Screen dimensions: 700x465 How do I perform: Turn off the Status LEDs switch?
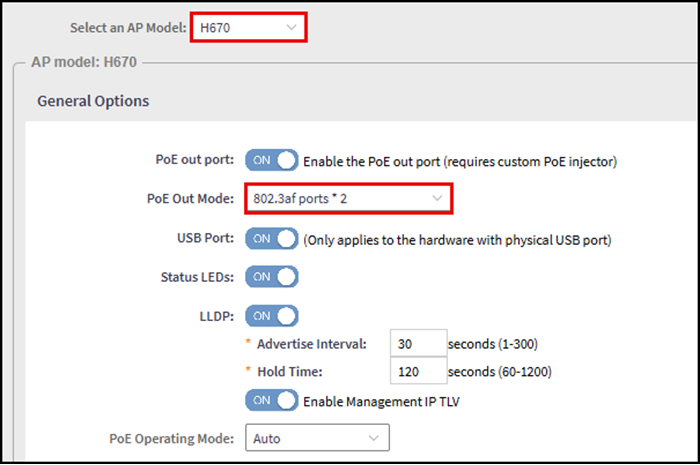(x=271, y=277)
